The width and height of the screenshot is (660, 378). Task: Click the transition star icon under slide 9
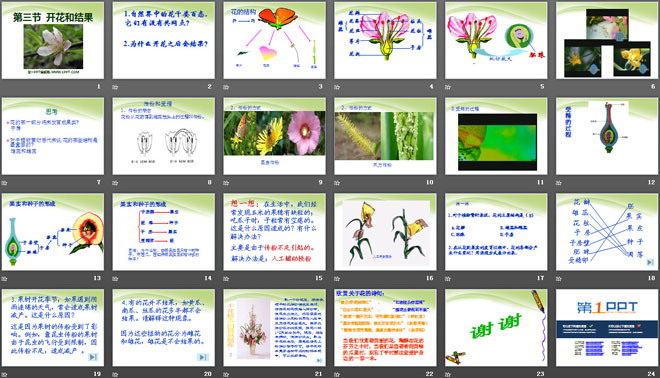(x=226, y=183)
